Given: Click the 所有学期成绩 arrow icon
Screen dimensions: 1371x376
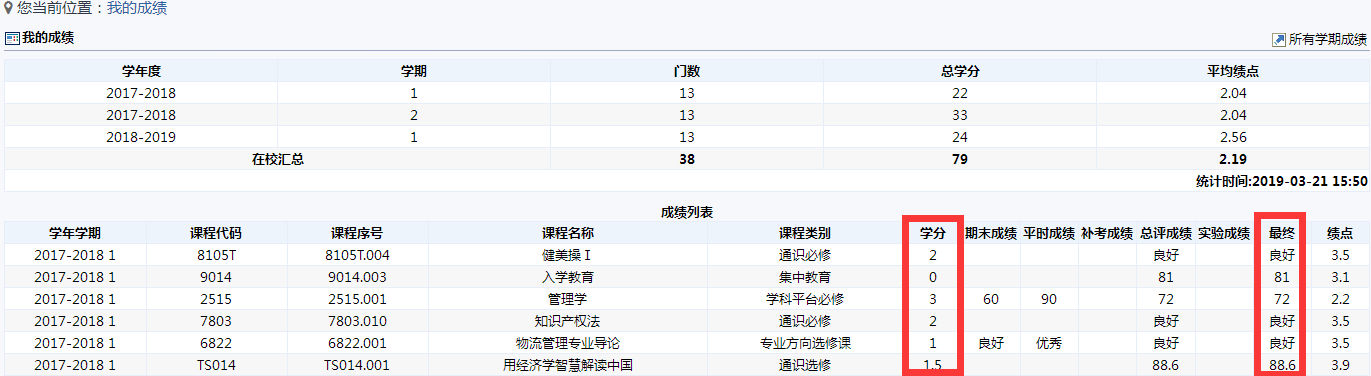Looking at the screenshot, I should point(1278,40).
